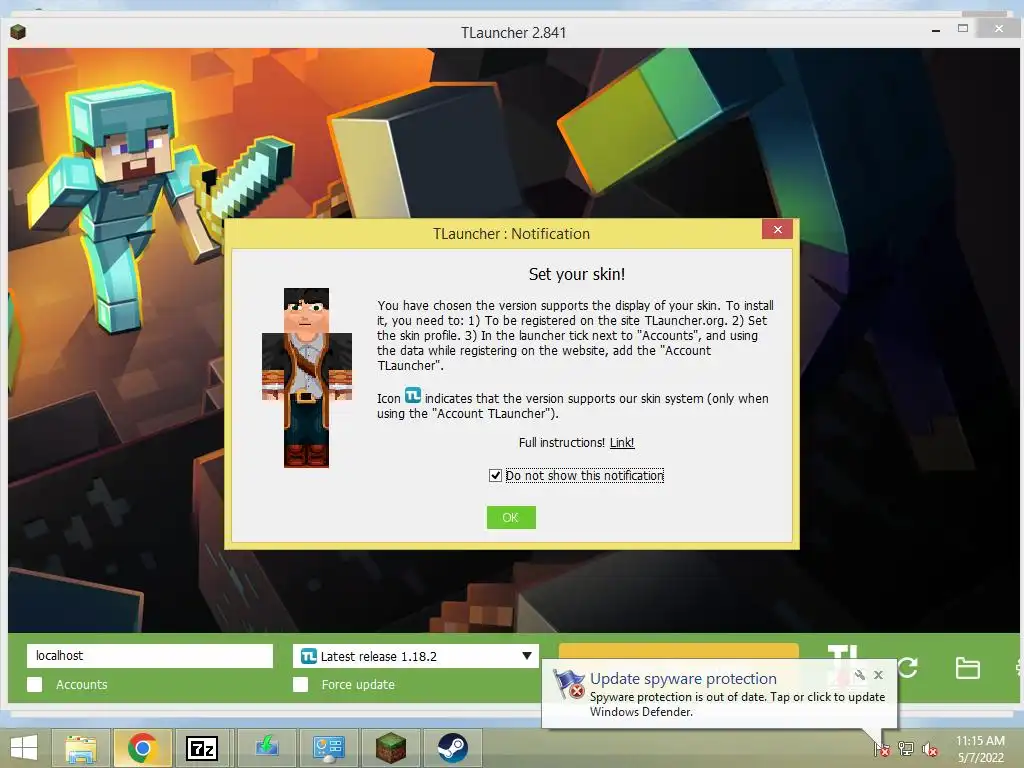The height and width of the screenshot is (768, 1024).
Task: Open the Control Panel taskbar icon
Action: pyautogui.click(x=328, y=748)
